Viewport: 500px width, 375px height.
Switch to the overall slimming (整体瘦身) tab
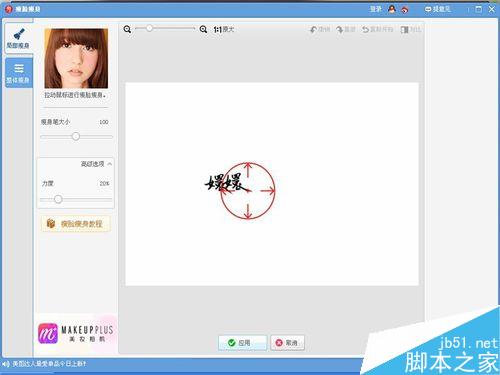[19, 73]
